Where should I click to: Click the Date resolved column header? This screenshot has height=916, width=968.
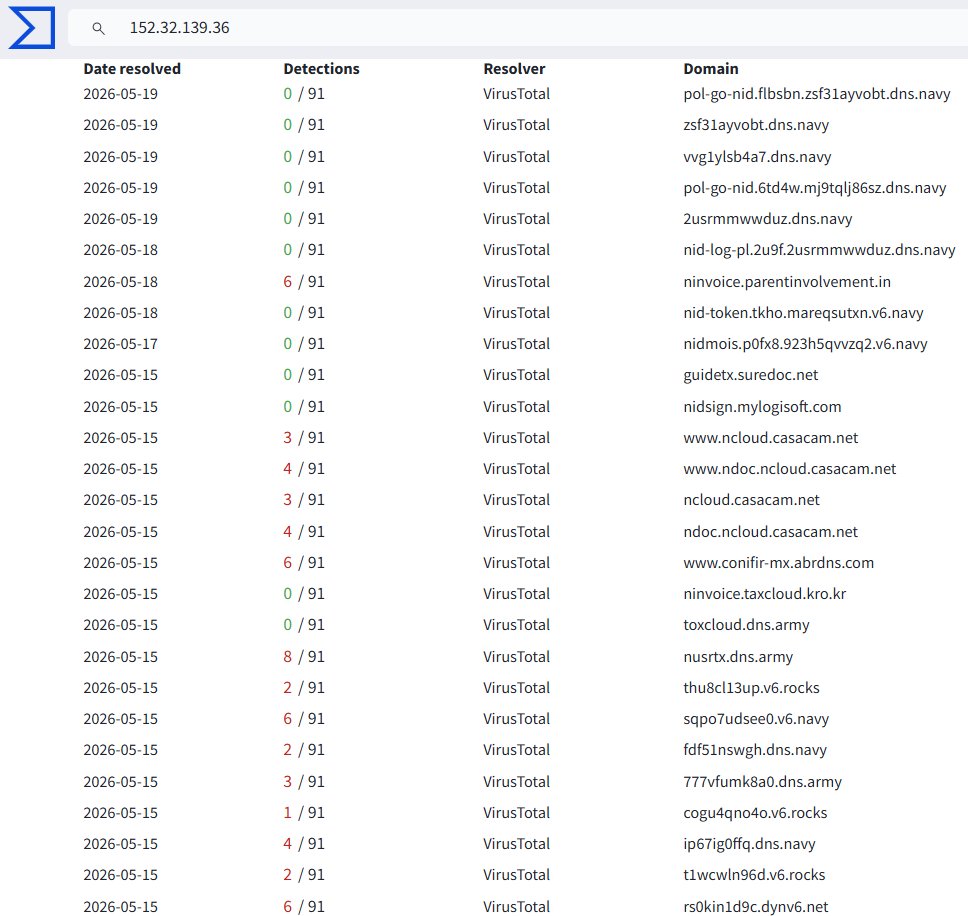[x=132, y=69]
